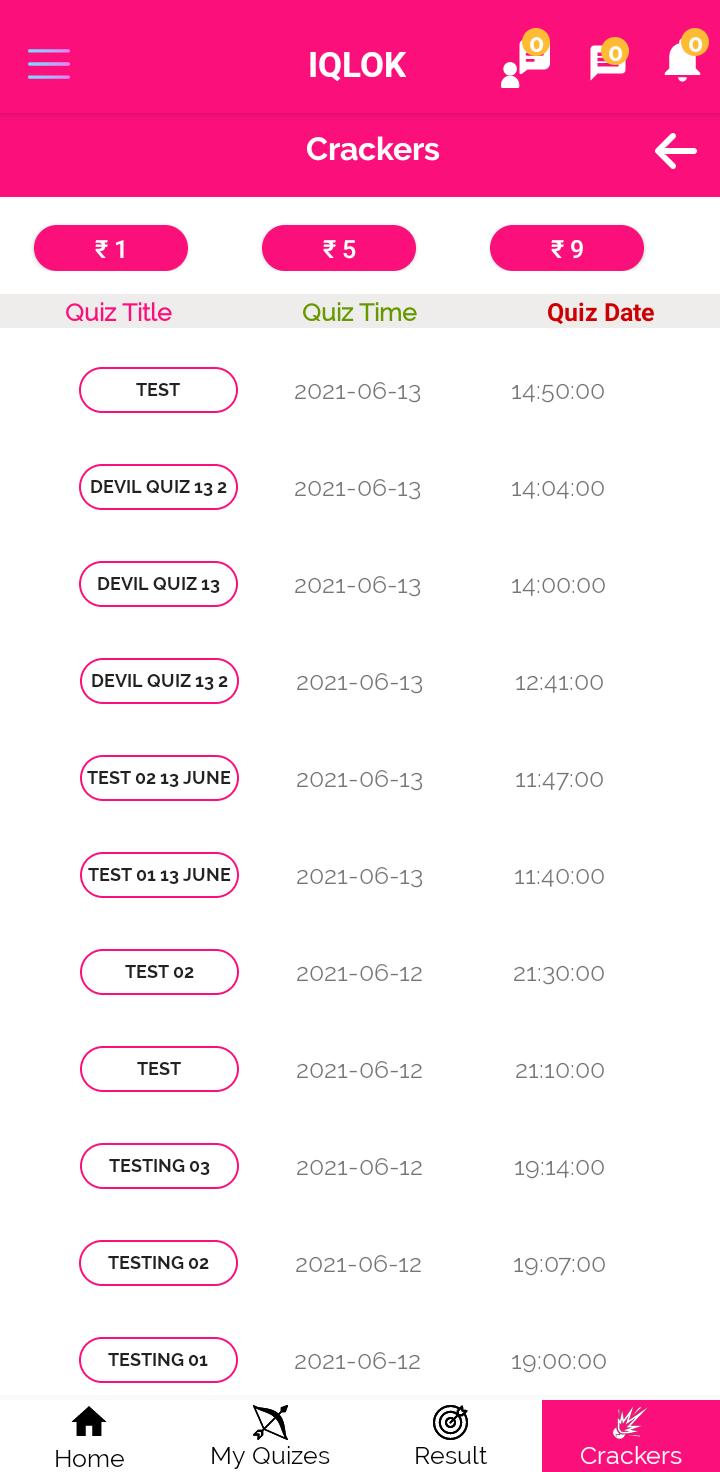Open the Result tab
This screenshot has width=720, height=1472.
(450, 1436)
